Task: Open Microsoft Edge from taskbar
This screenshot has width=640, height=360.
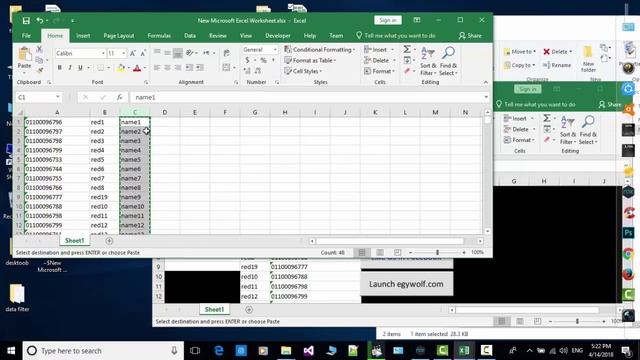Action: pyautogui.click(x=219, y=351)
